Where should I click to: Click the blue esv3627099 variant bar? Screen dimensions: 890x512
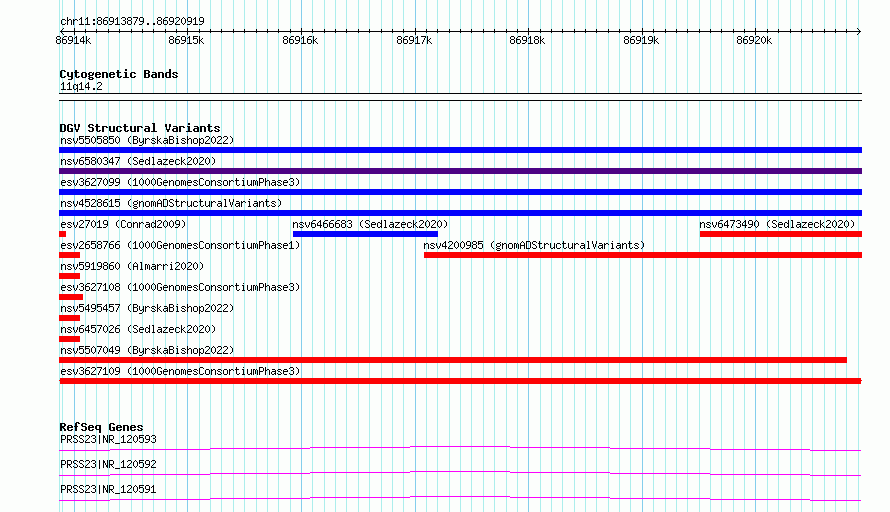[460, 192]
